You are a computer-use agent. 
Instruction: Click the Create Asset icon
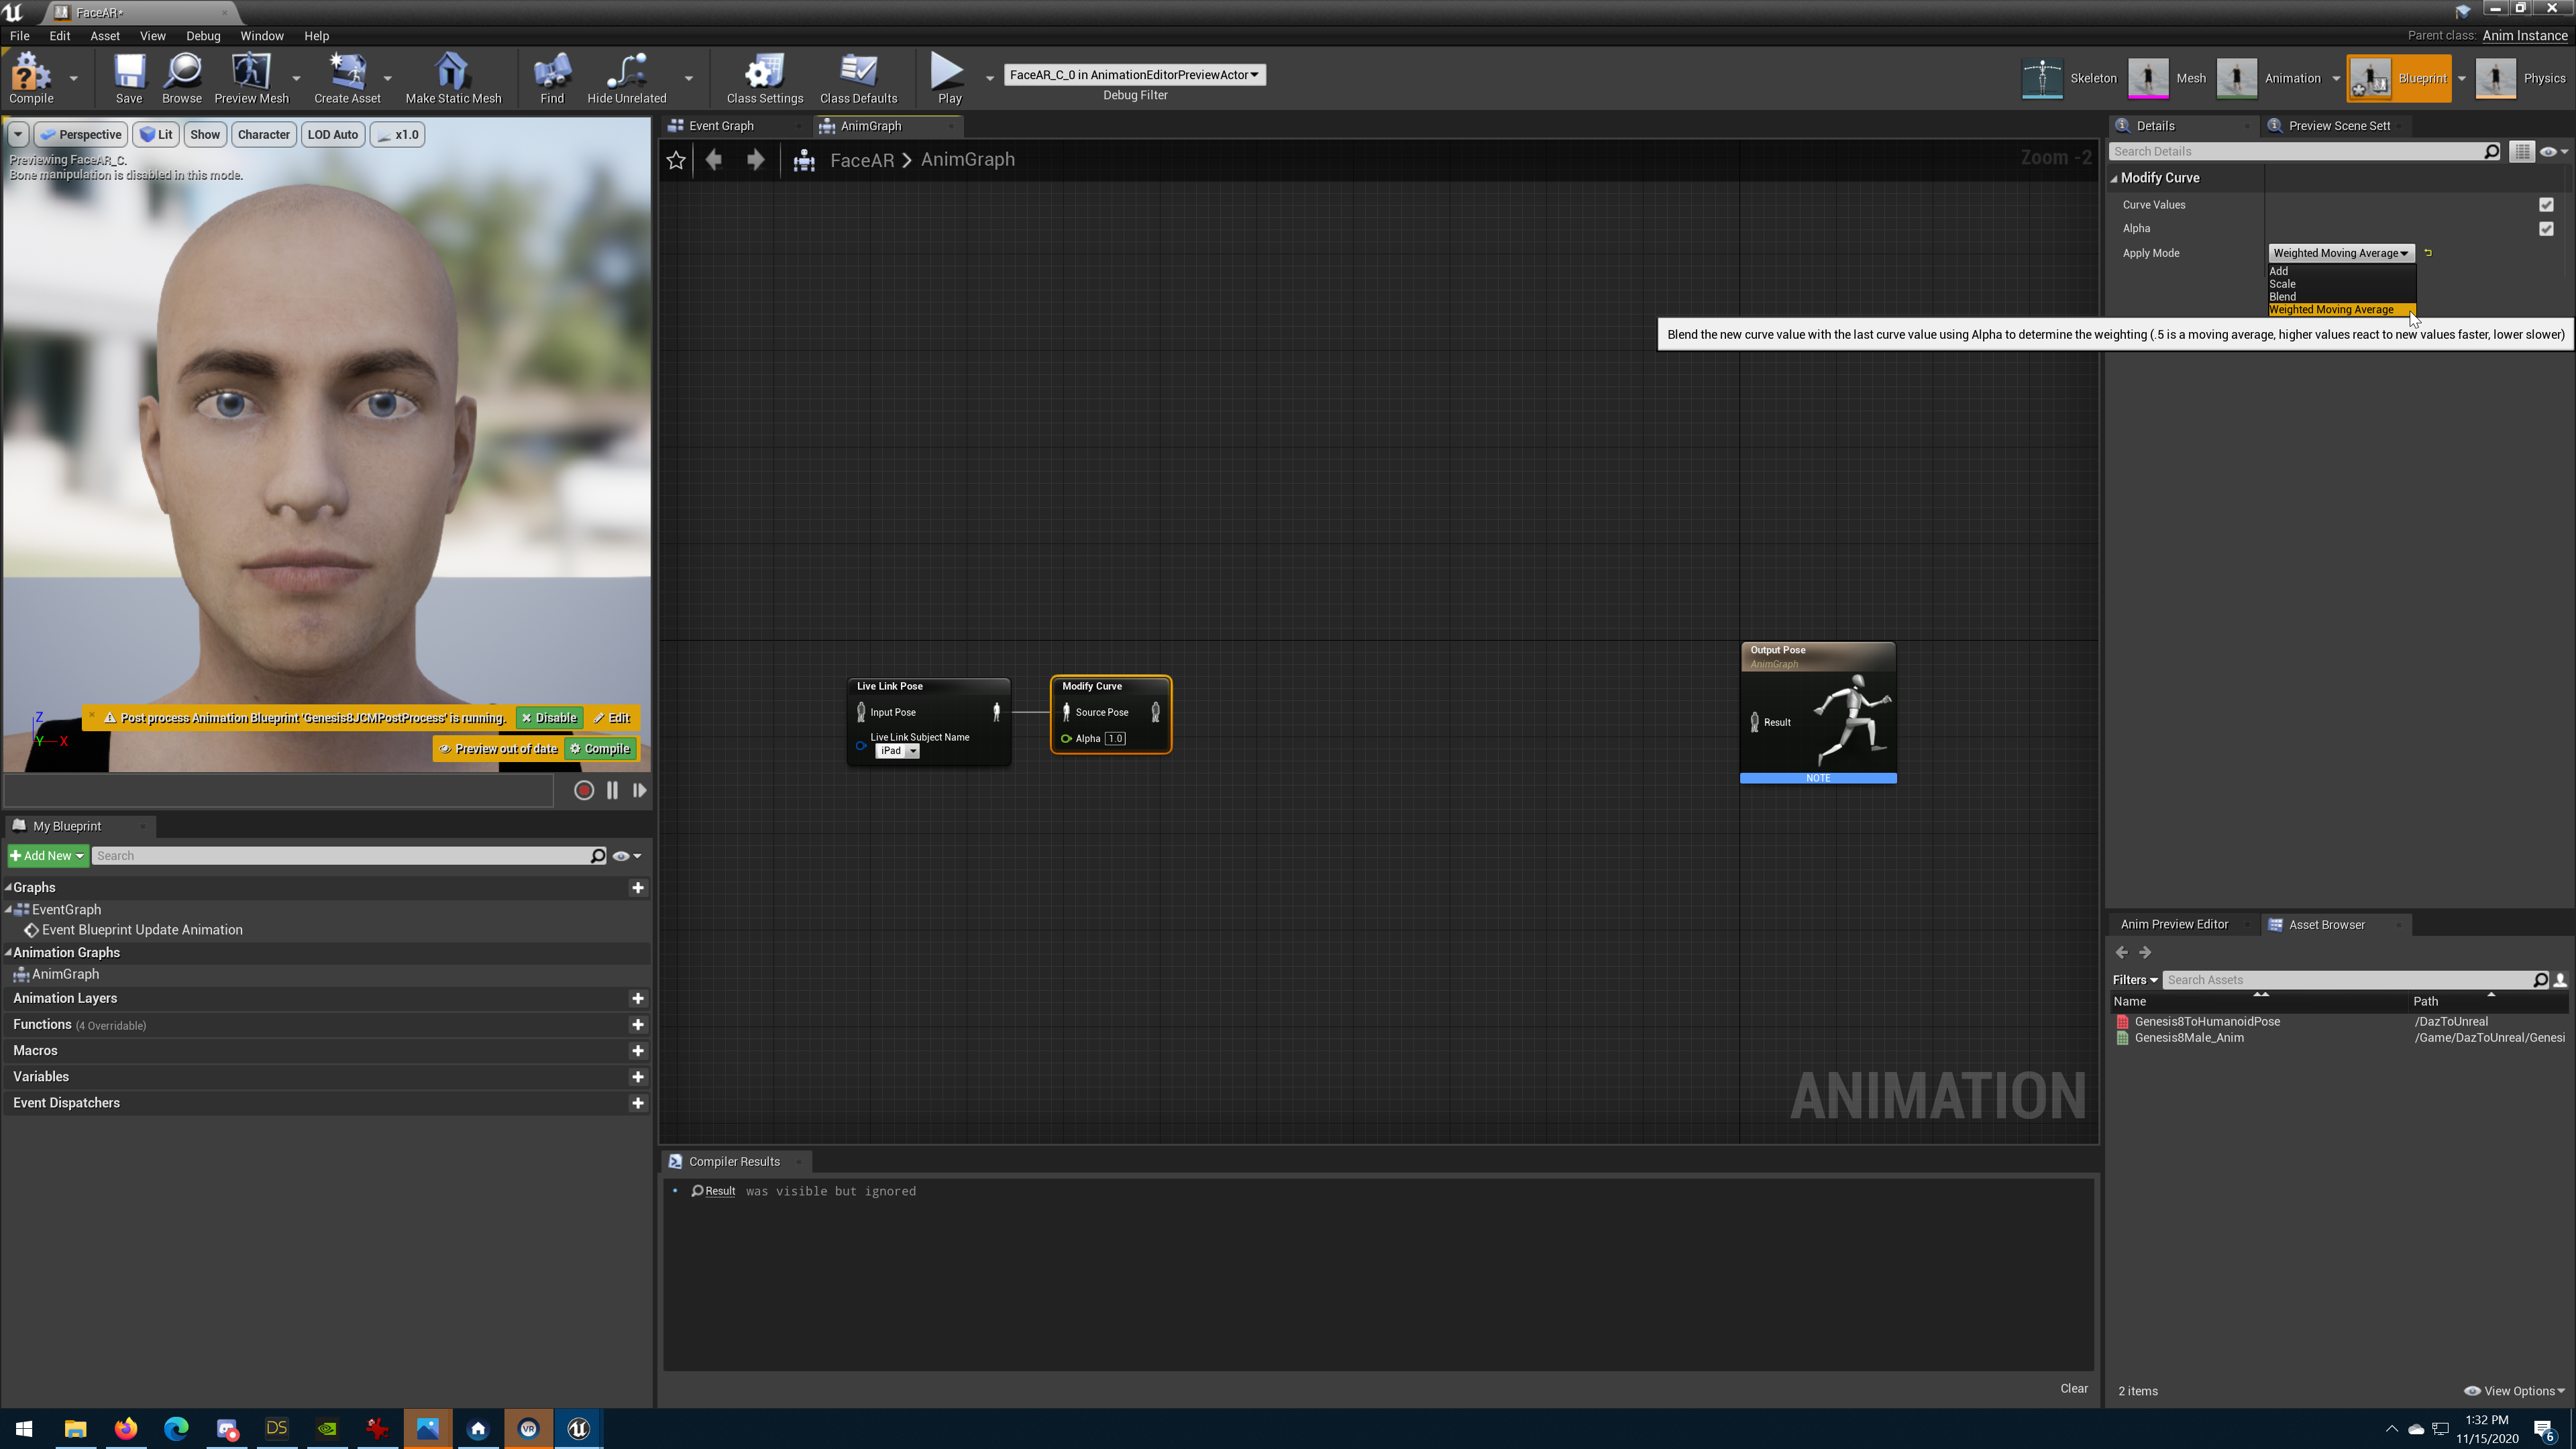point(347,78)
